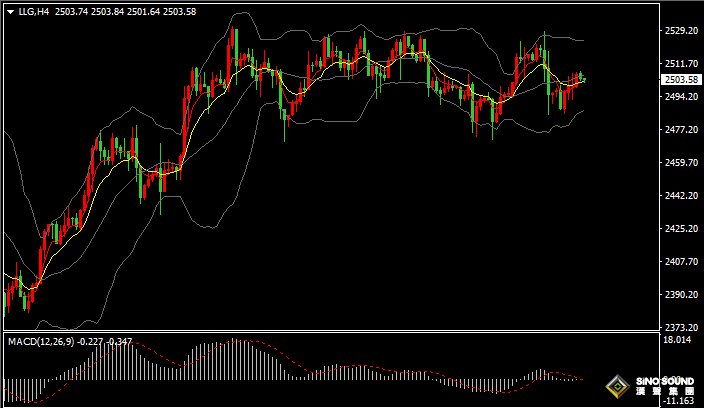Click the 2373.20 price axis label

tap(681, 328)
